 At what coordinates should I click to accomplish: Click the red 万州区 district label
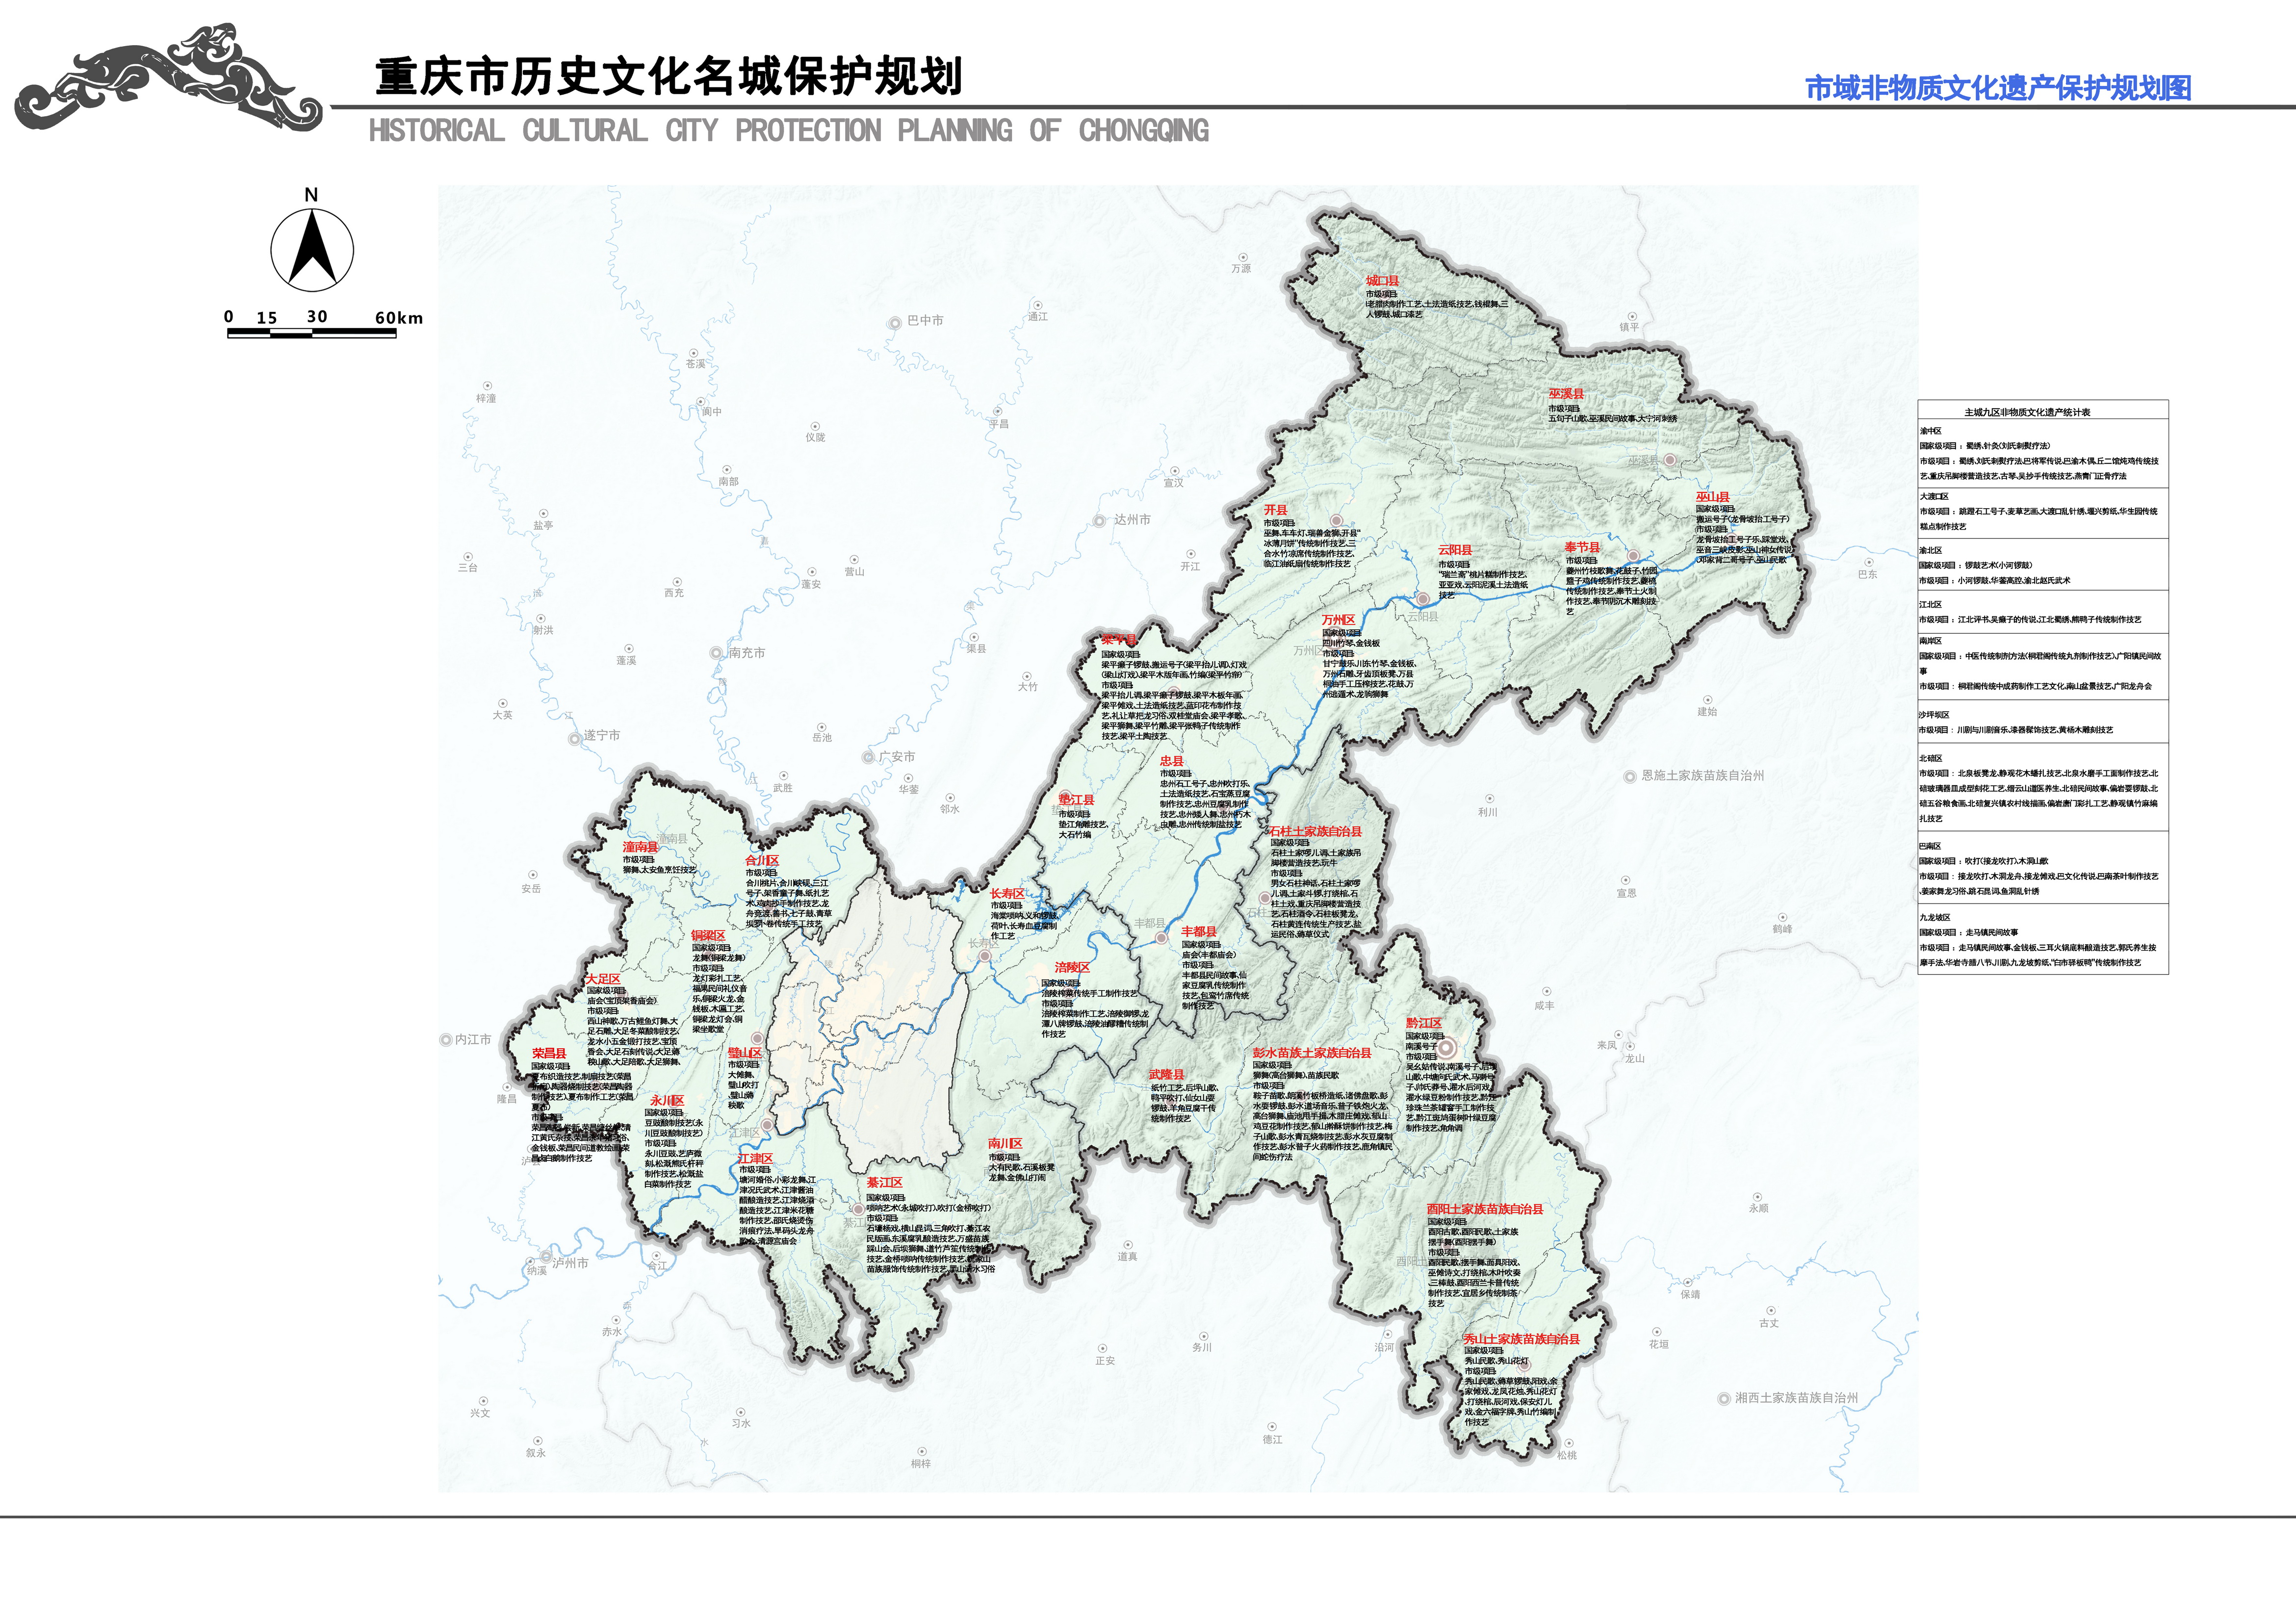(x=1338, y=620)
